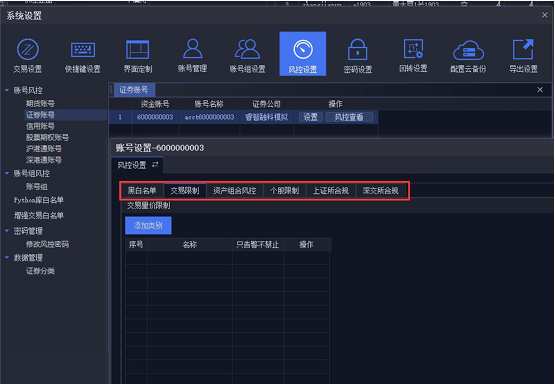Select 风控设置 risk control icon
This screenshot has height=384, width=555.
(x=303, y=54)
